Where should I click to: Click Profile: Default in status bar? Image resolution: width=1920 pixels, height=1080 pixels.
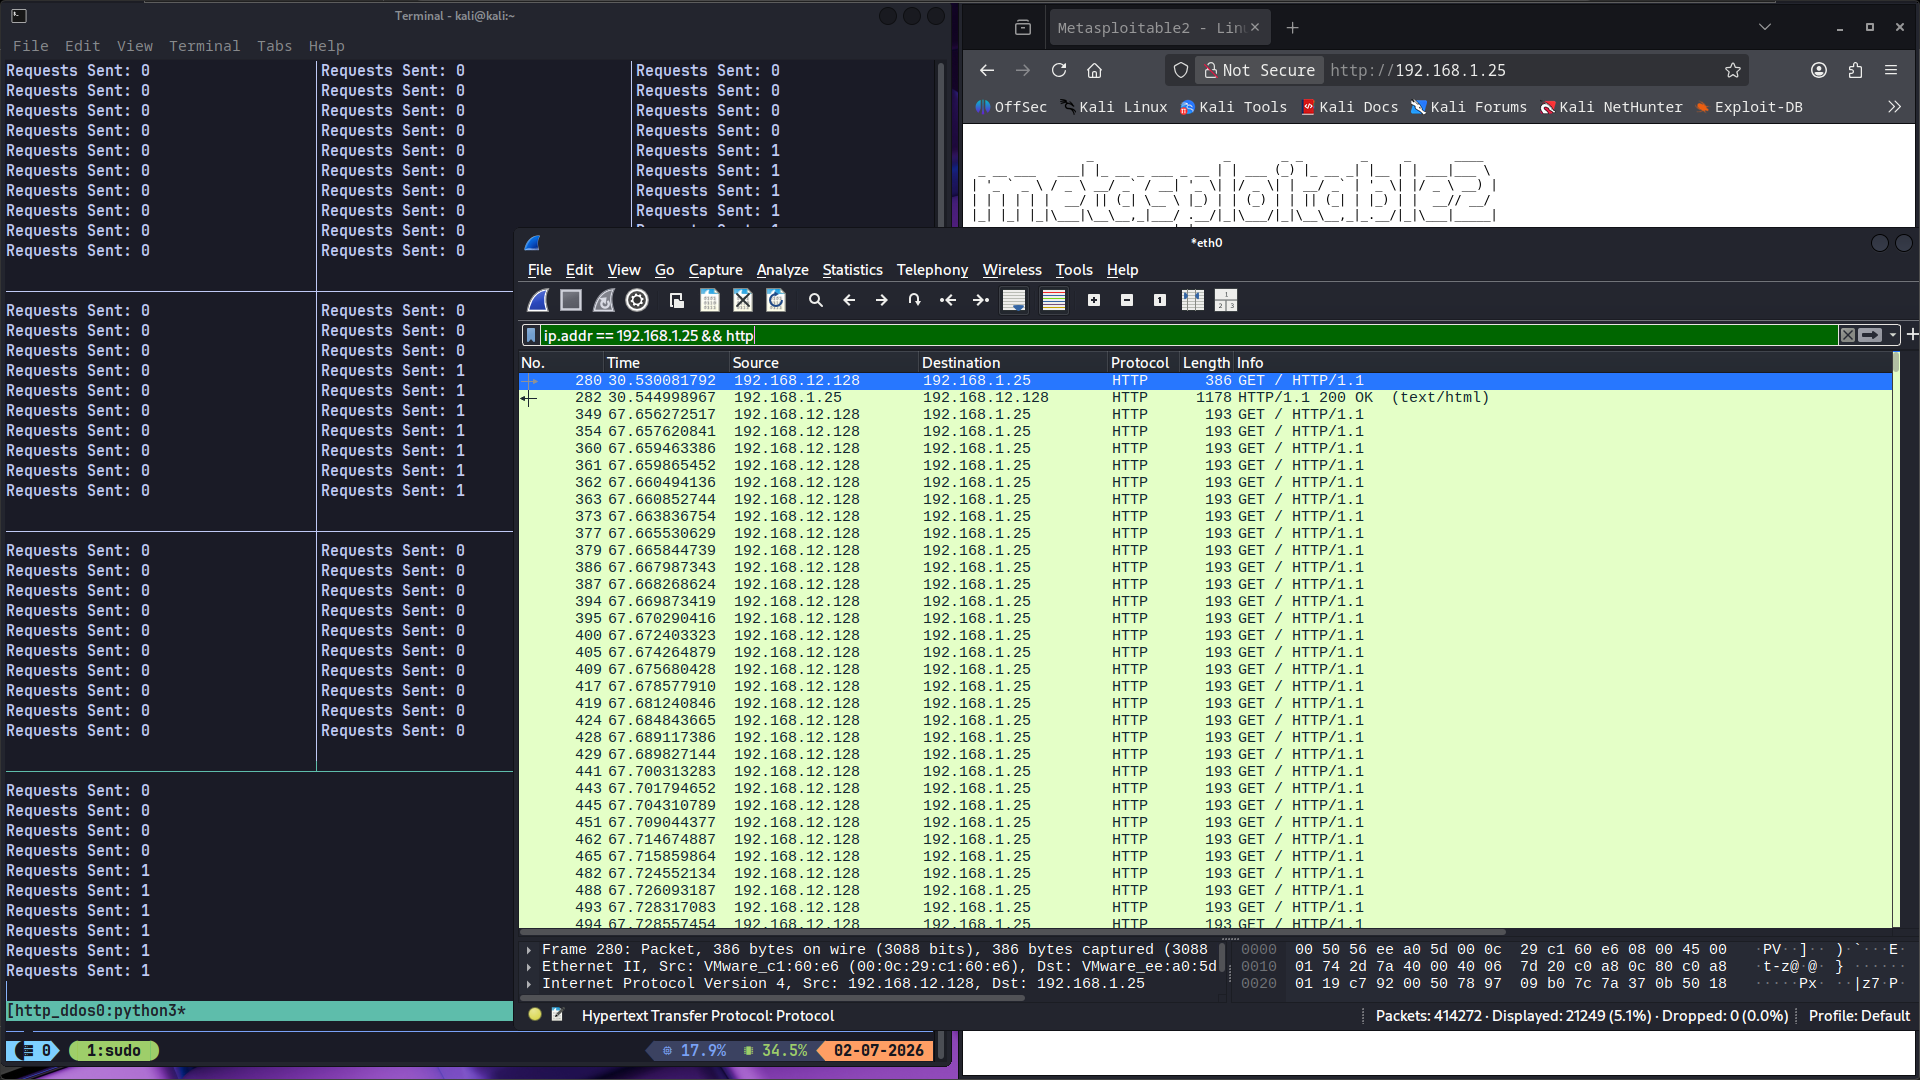(x=1859, y=1016)
